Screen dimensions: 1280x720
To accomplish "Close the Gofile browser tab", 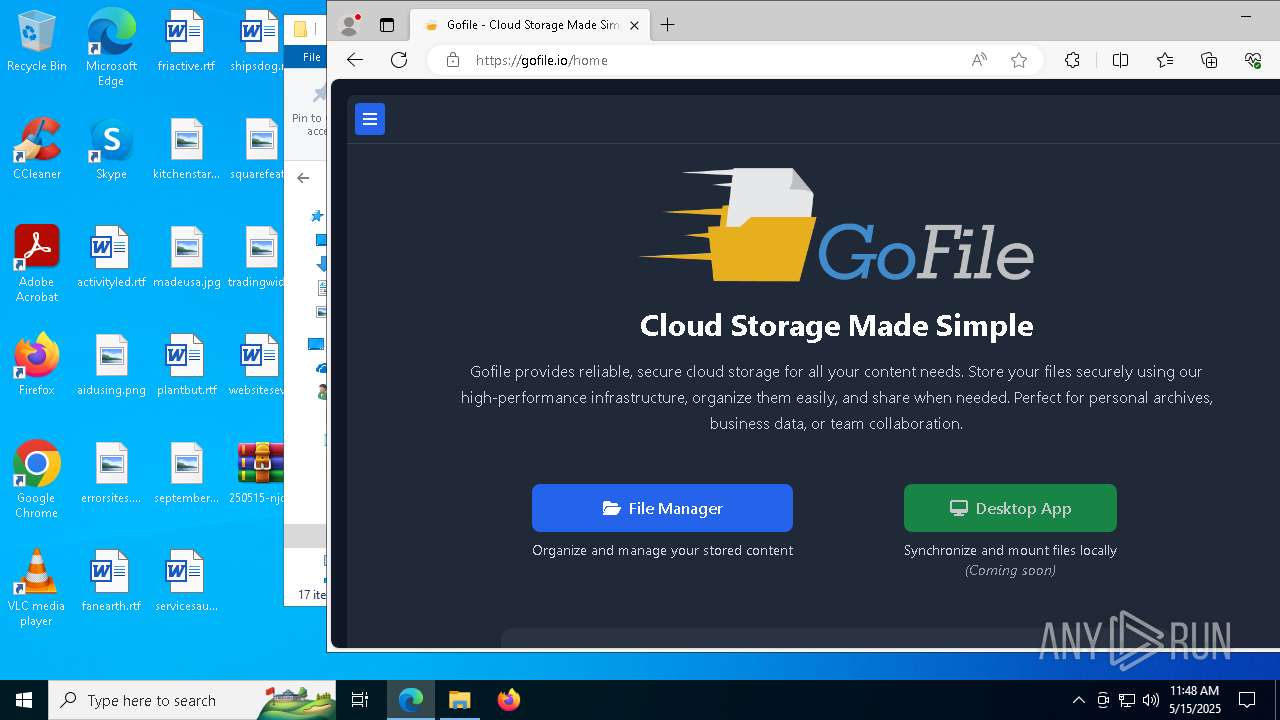I will pos(634,25).
